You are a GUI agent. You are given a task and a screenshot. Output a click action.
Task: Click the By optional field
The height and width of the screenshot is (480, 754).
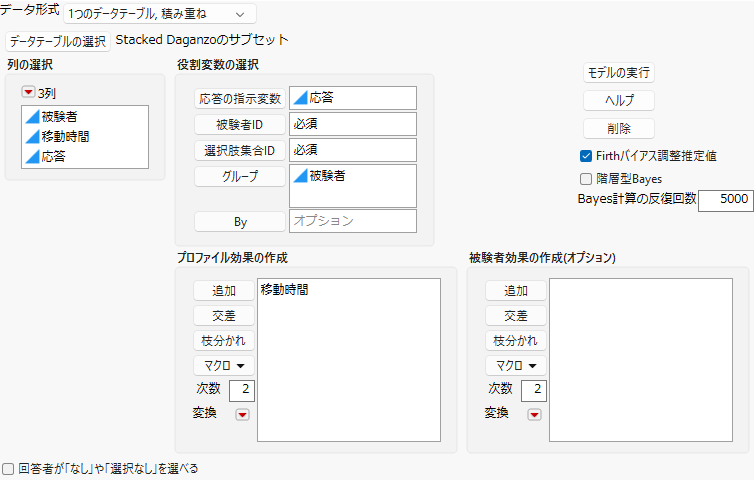[x=352, y=221]
